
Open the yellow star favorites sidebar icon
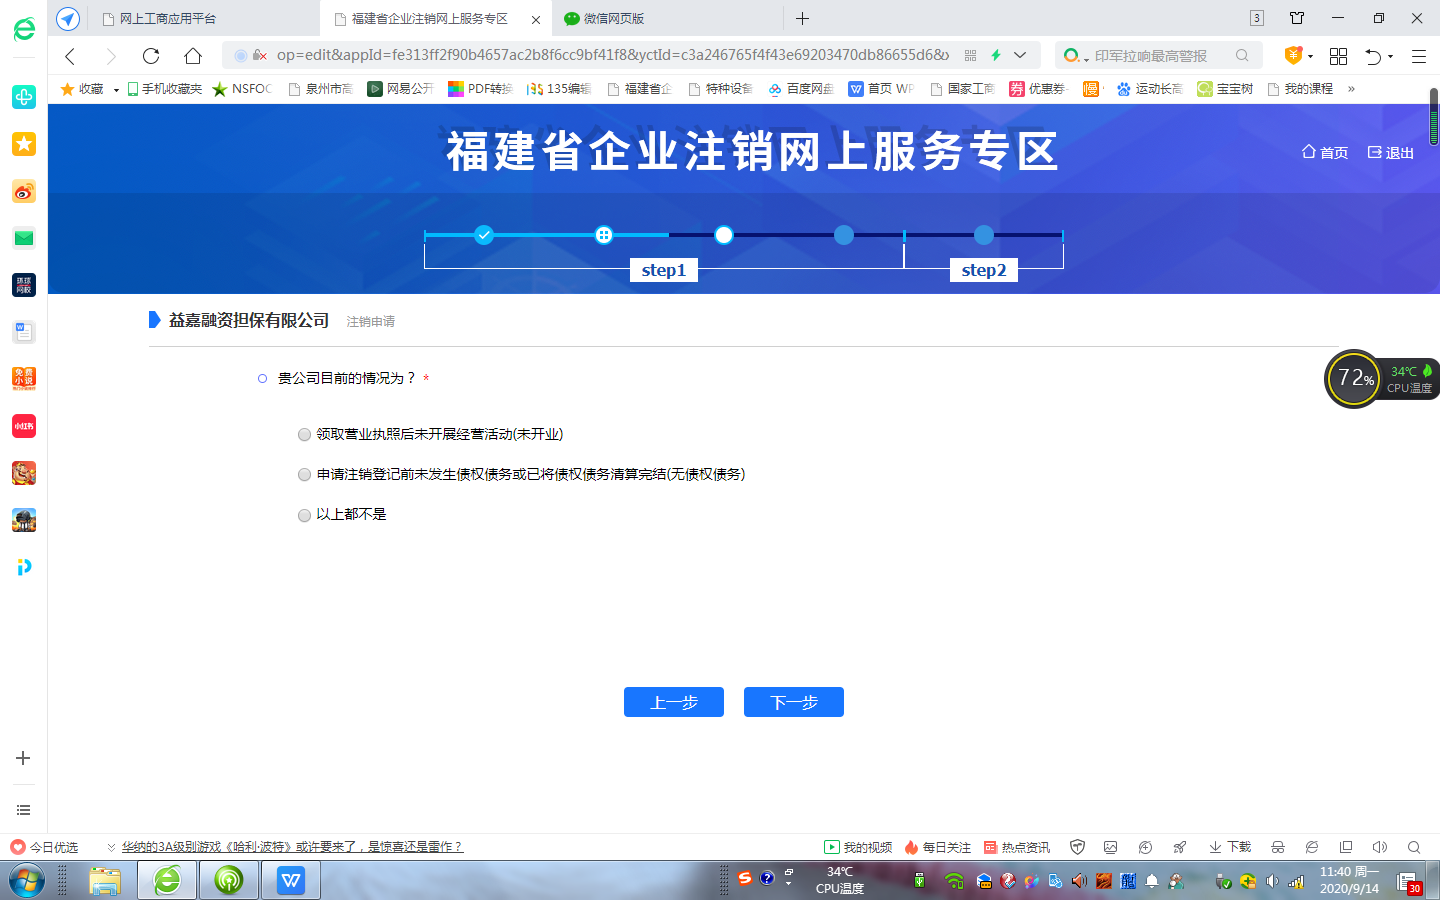[x=24, y=144]
